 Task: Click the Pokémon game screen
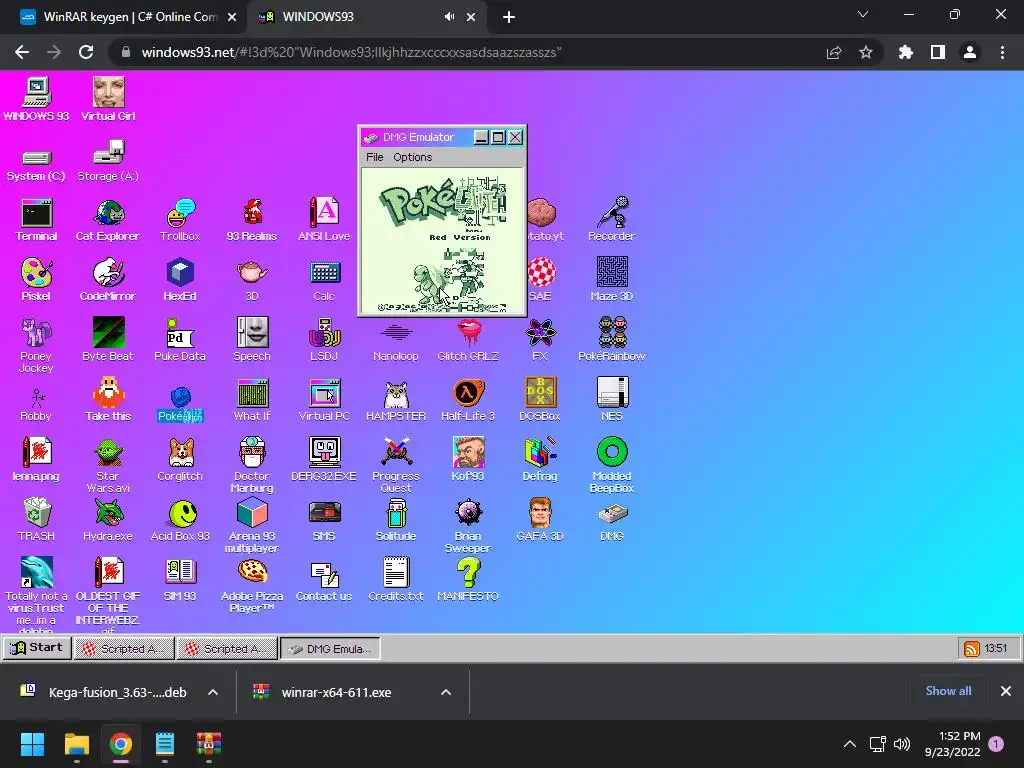click(443, 240)
